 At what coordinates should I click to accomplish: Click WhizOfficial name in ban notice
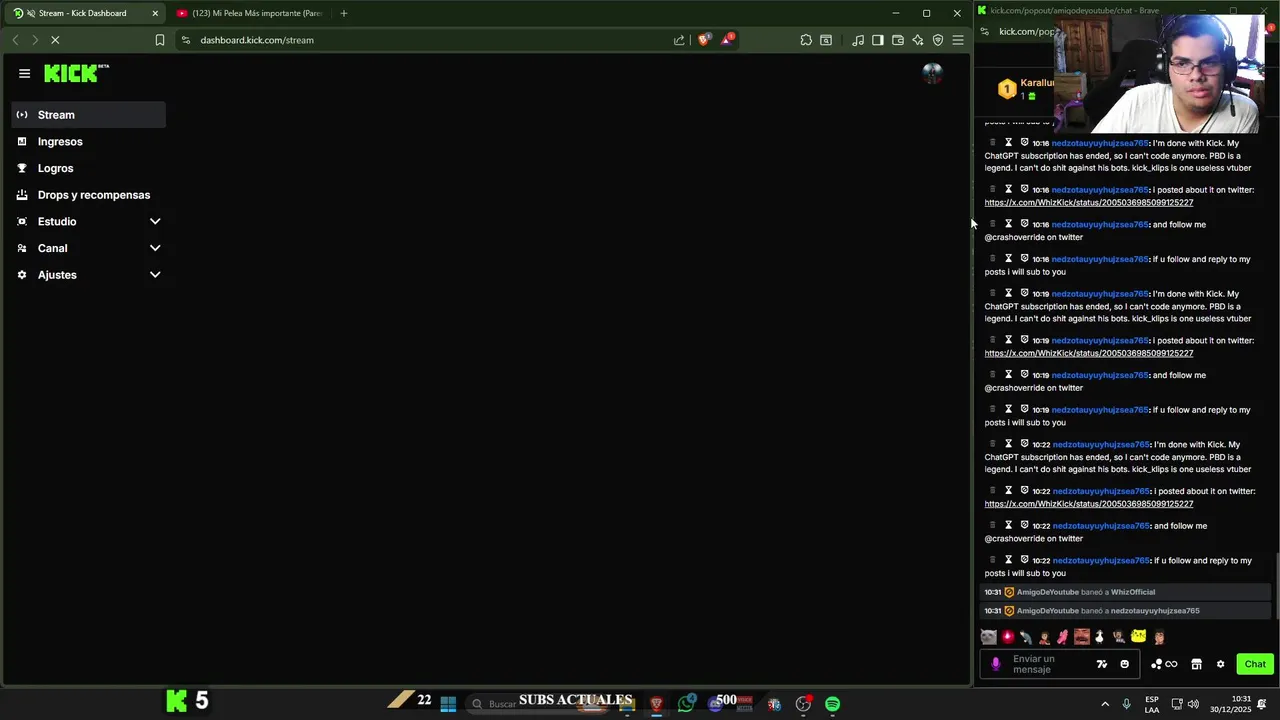point(1133,592)
